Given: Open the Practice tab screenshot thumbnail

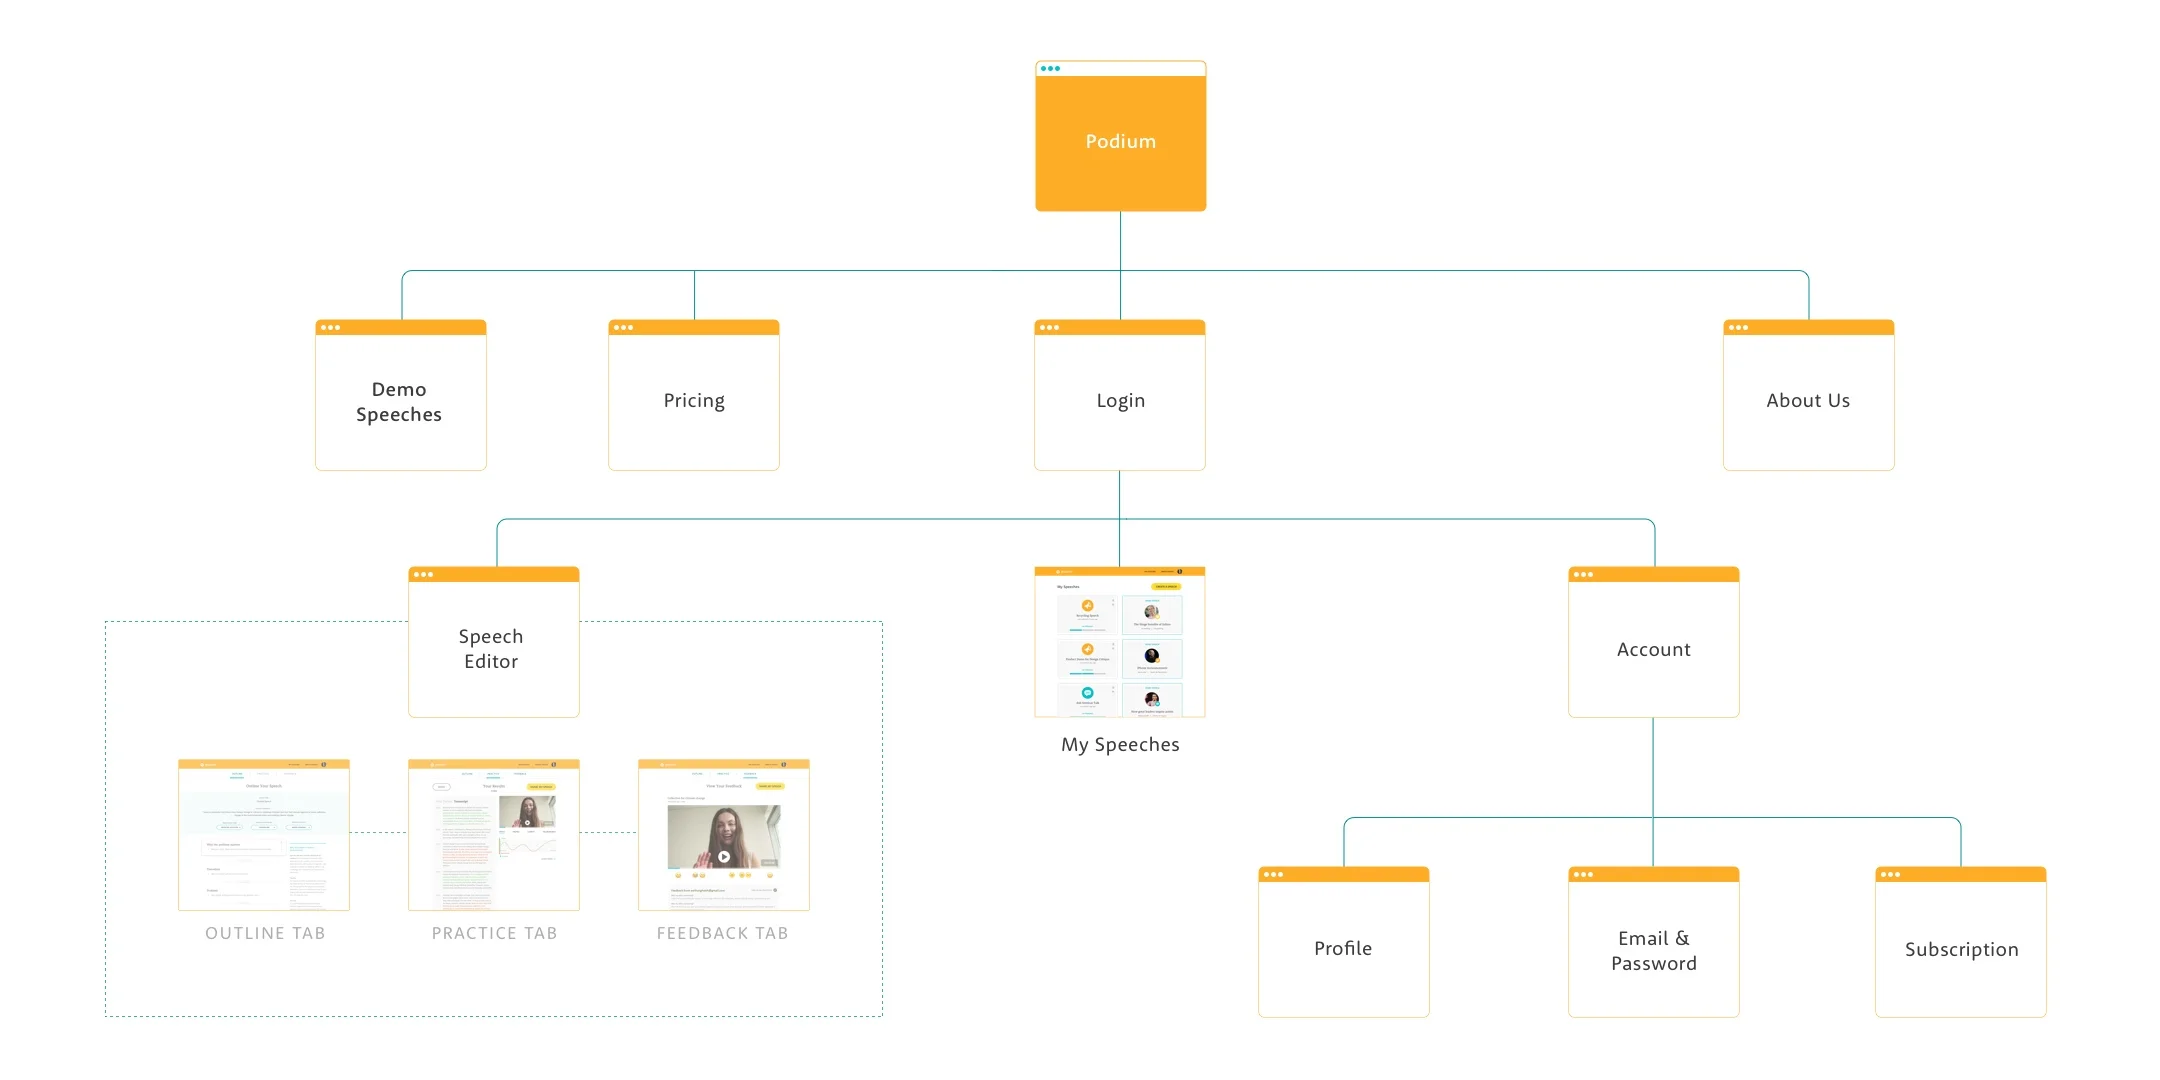Looking at the screenshot, I should point(494,835).
